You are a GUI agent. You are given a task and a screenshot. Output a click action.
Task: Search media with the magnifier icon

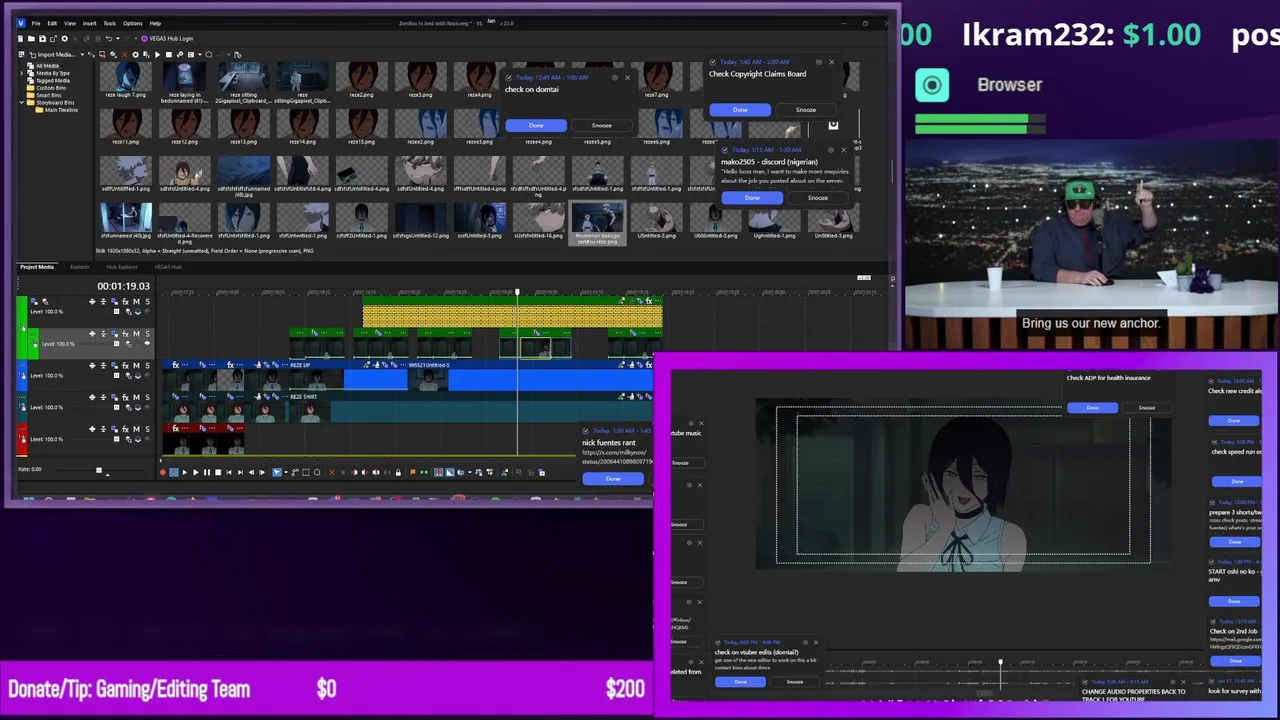(x=208, y=55)
